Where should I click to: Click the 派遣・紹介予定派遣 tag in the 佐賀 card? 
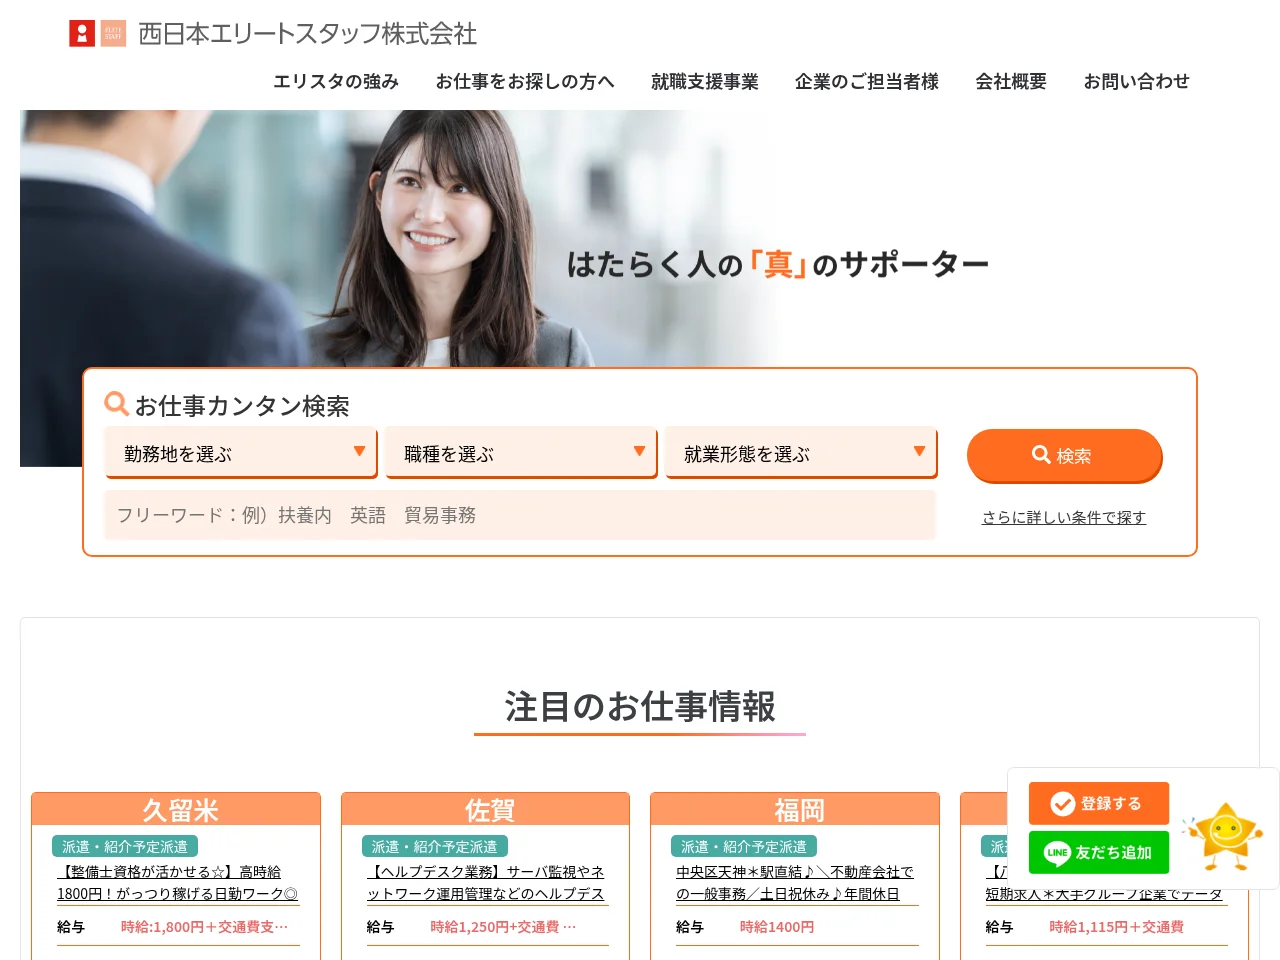435,846
